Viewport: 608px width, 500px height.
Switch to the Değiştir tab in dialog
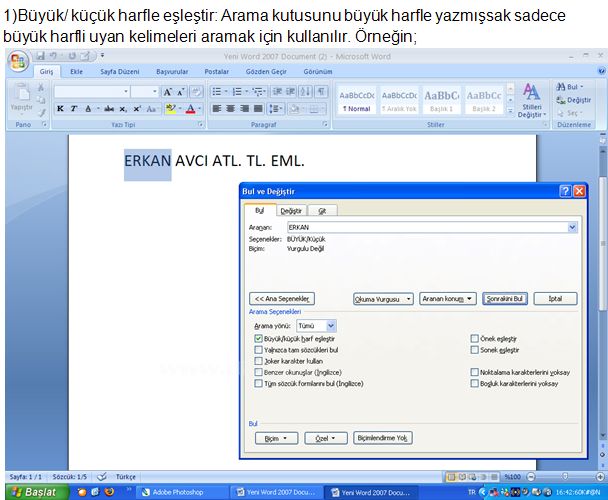[291, 211]
